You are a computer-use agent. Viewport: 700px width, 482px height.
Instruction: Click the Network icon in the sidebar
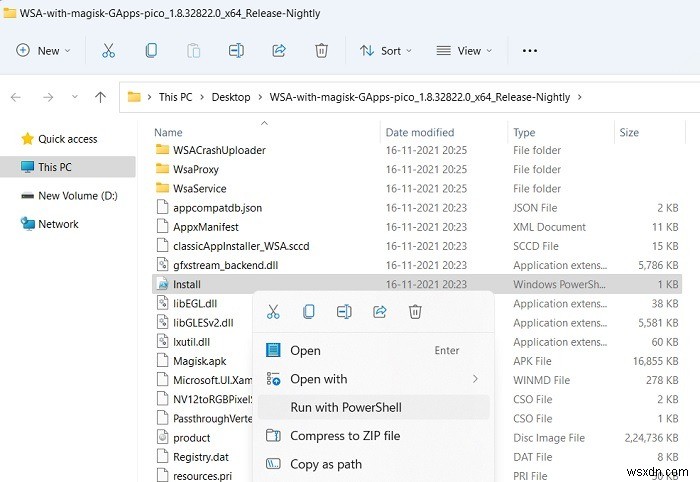tap(28, 224)
